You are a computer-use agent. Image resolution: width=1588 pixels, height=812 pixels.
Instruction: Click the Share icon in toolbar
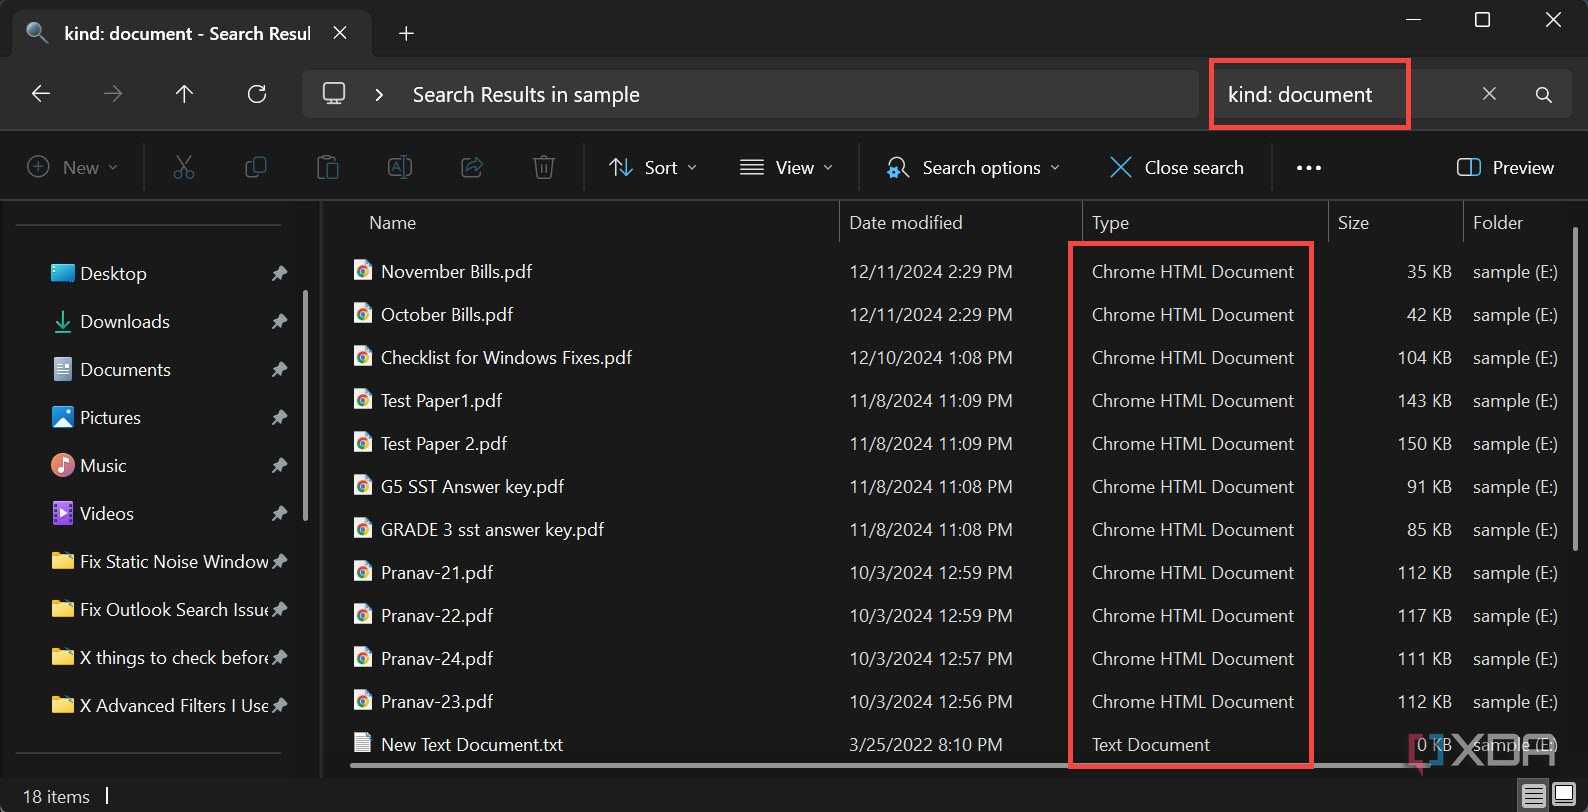point(472,167)
